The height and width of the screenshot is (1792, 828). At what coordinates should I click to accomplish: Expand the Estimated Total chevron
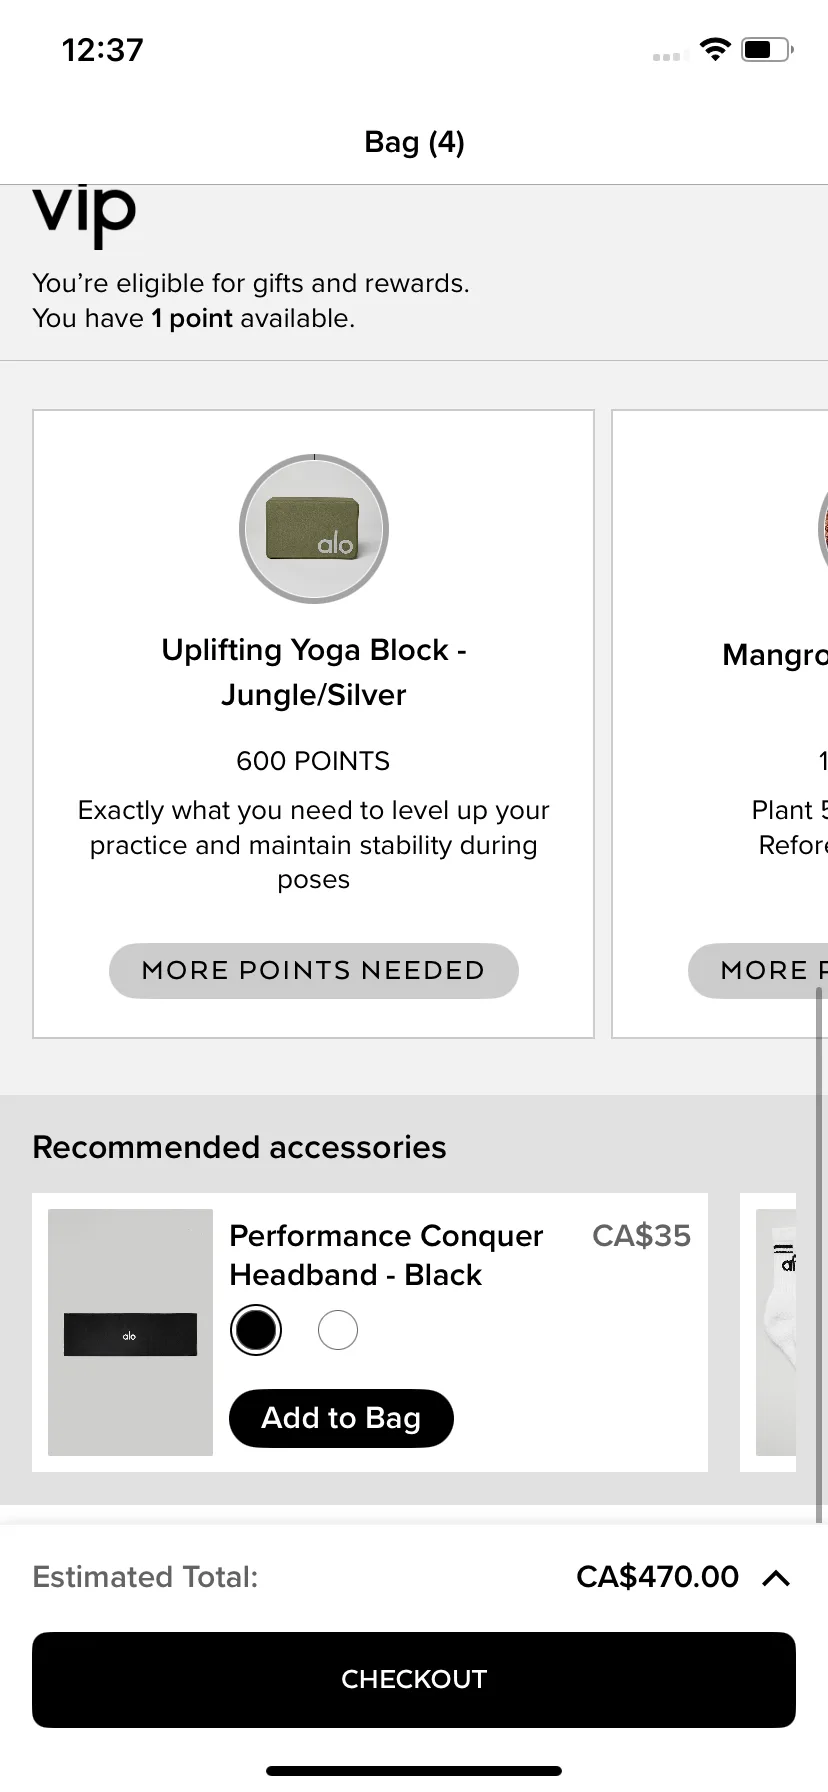click(776, 1577)
